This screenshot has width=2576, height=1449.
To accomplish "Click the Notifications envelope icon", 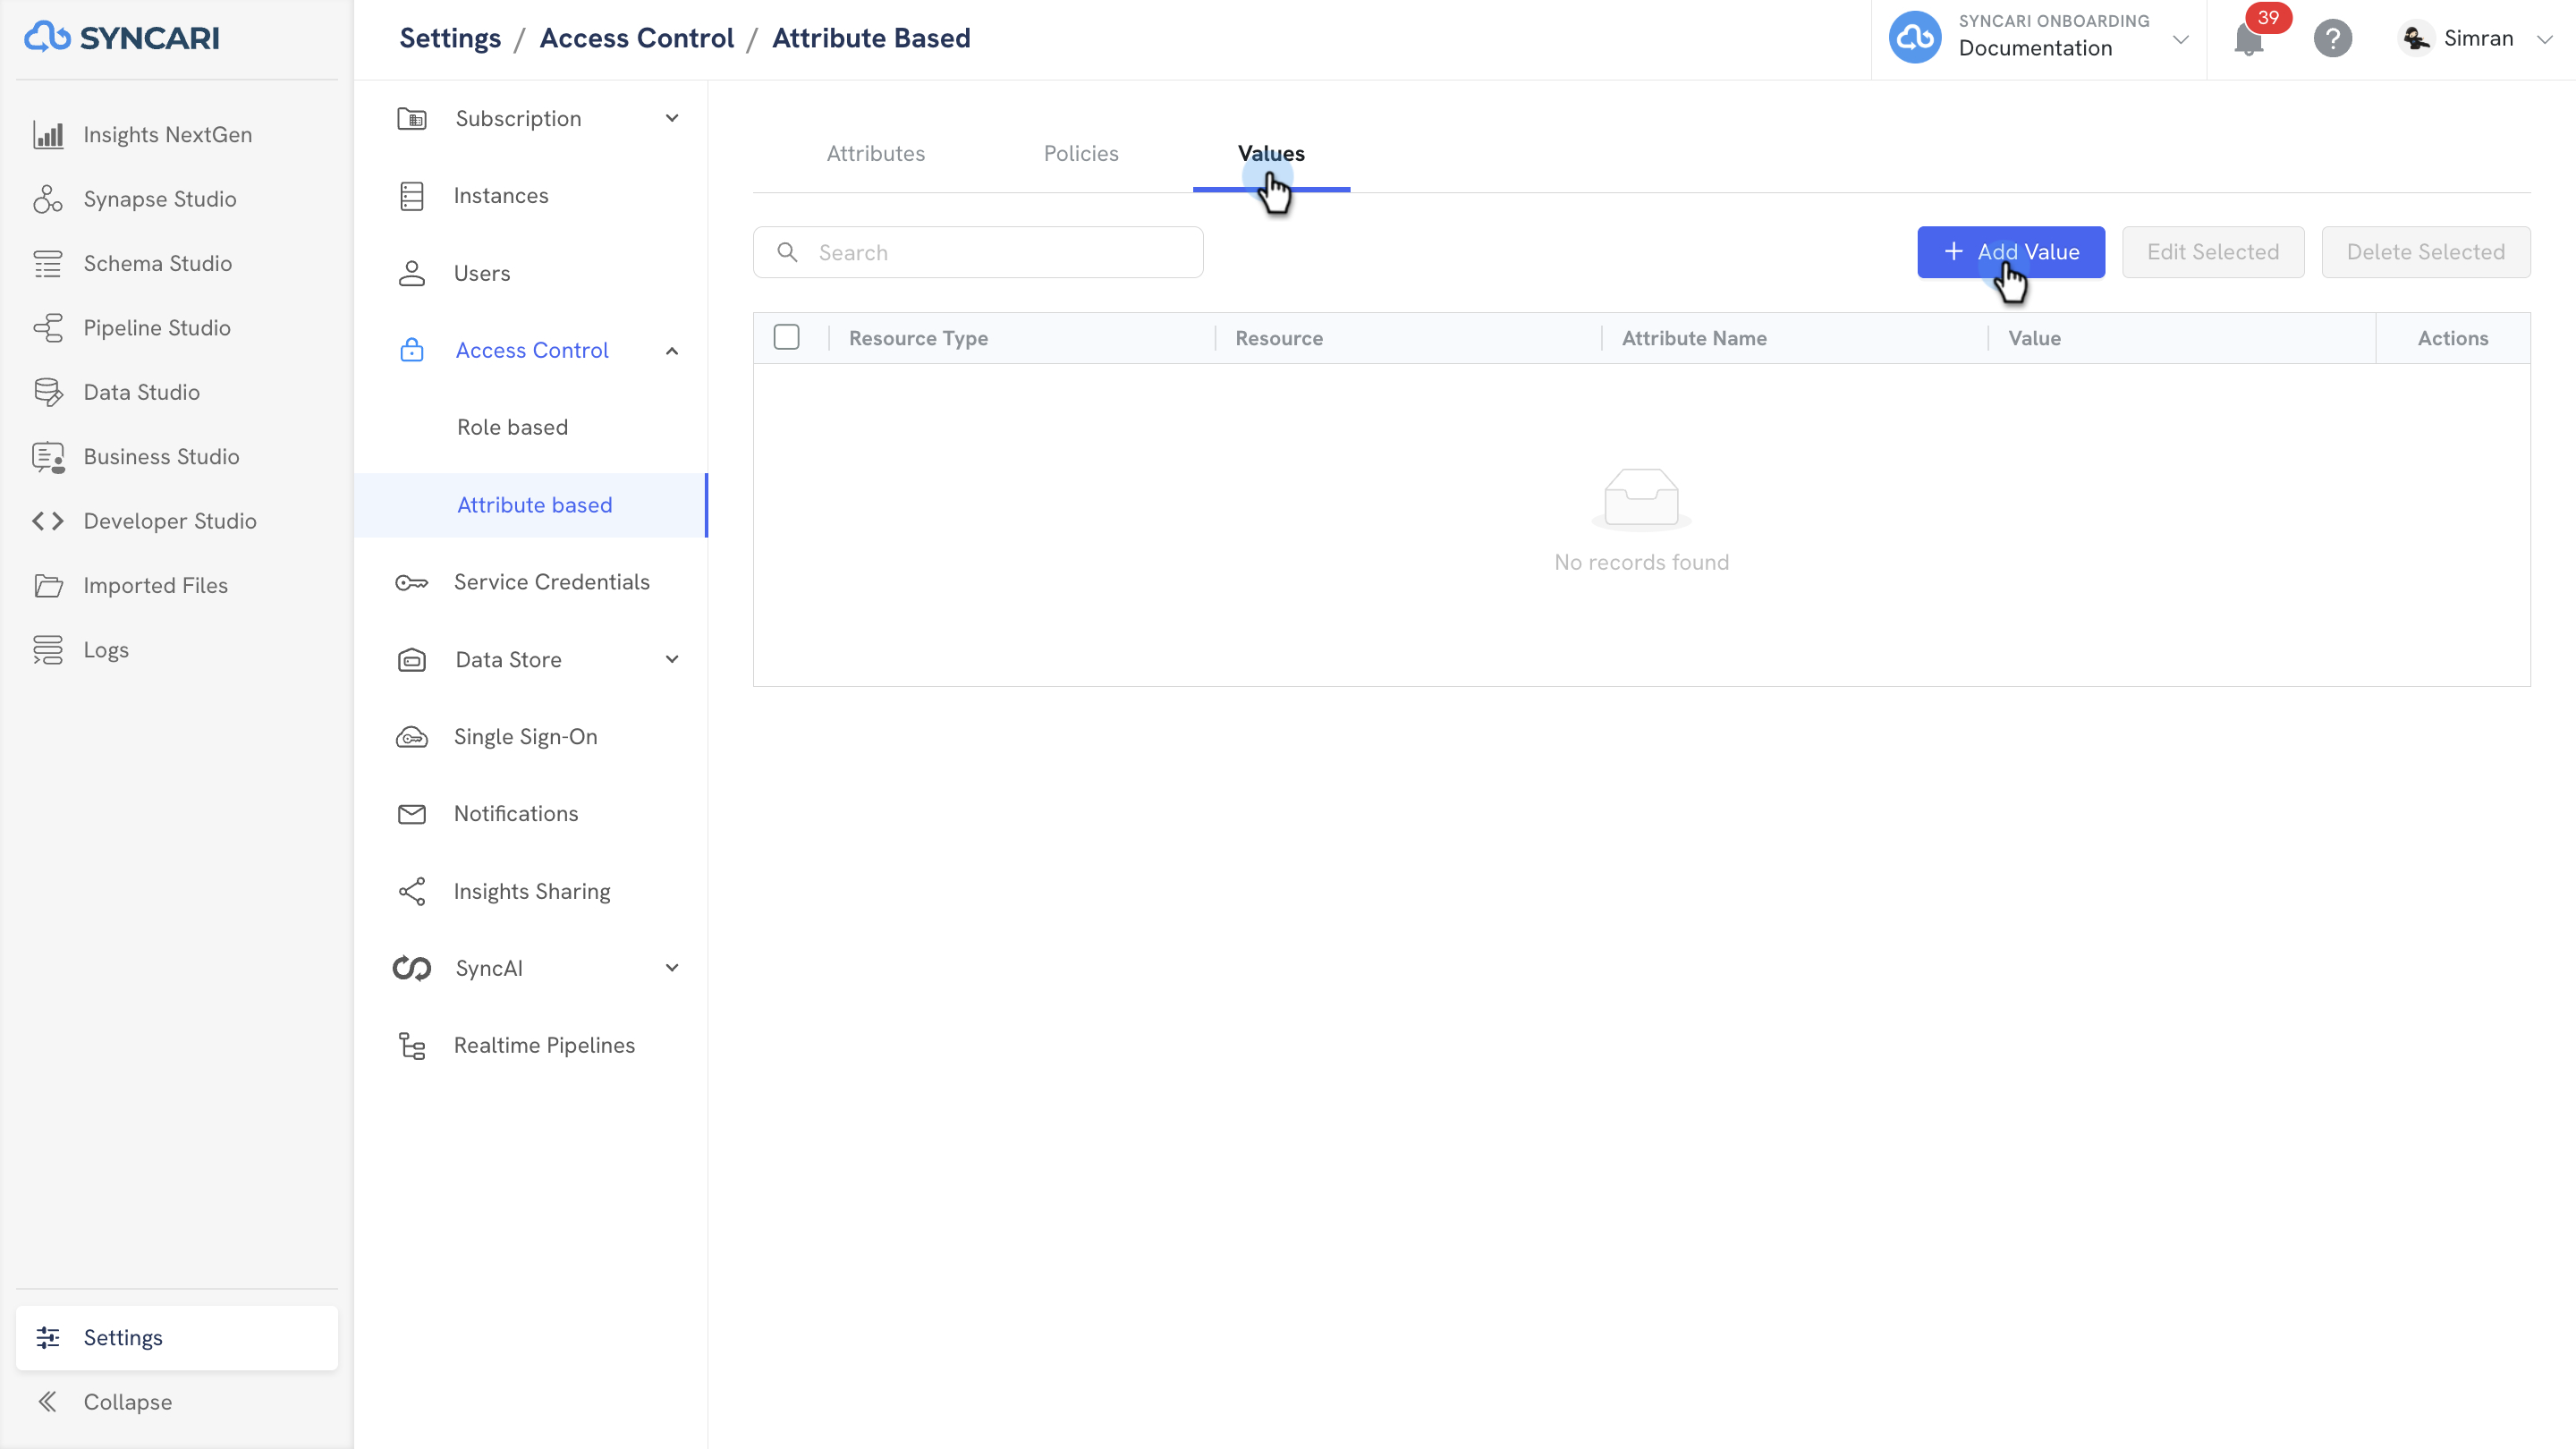I will 412,815.
